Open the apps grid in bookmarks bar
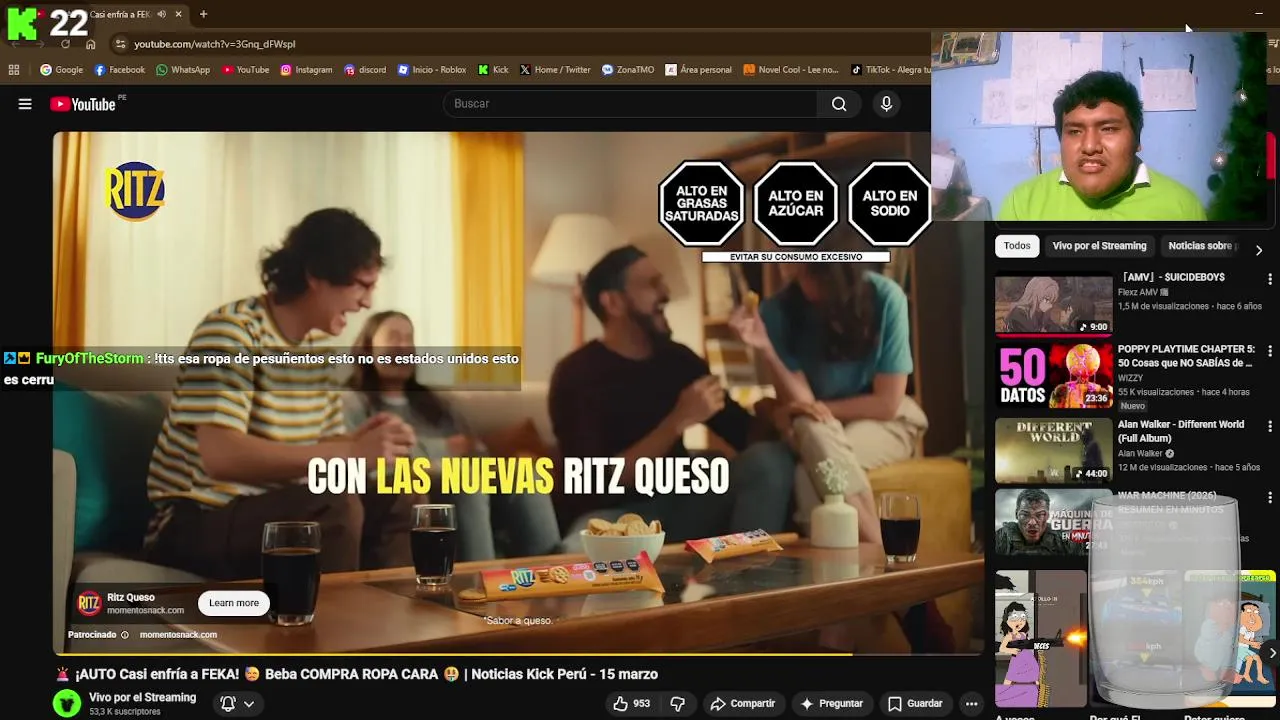 (14, 70)
